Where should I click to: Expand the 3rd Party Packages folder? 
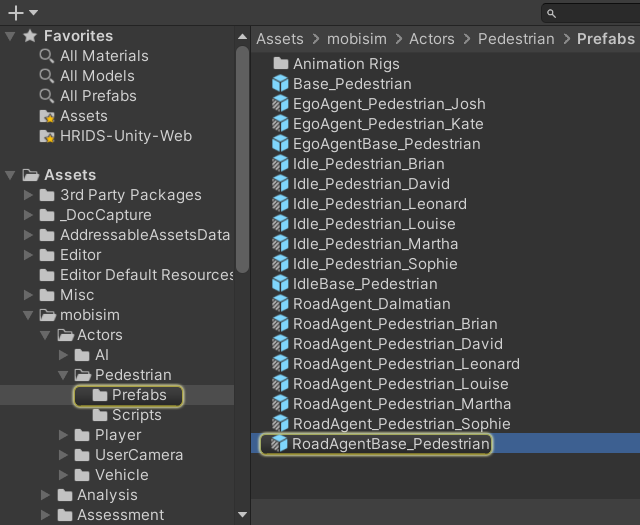[28, 195]
